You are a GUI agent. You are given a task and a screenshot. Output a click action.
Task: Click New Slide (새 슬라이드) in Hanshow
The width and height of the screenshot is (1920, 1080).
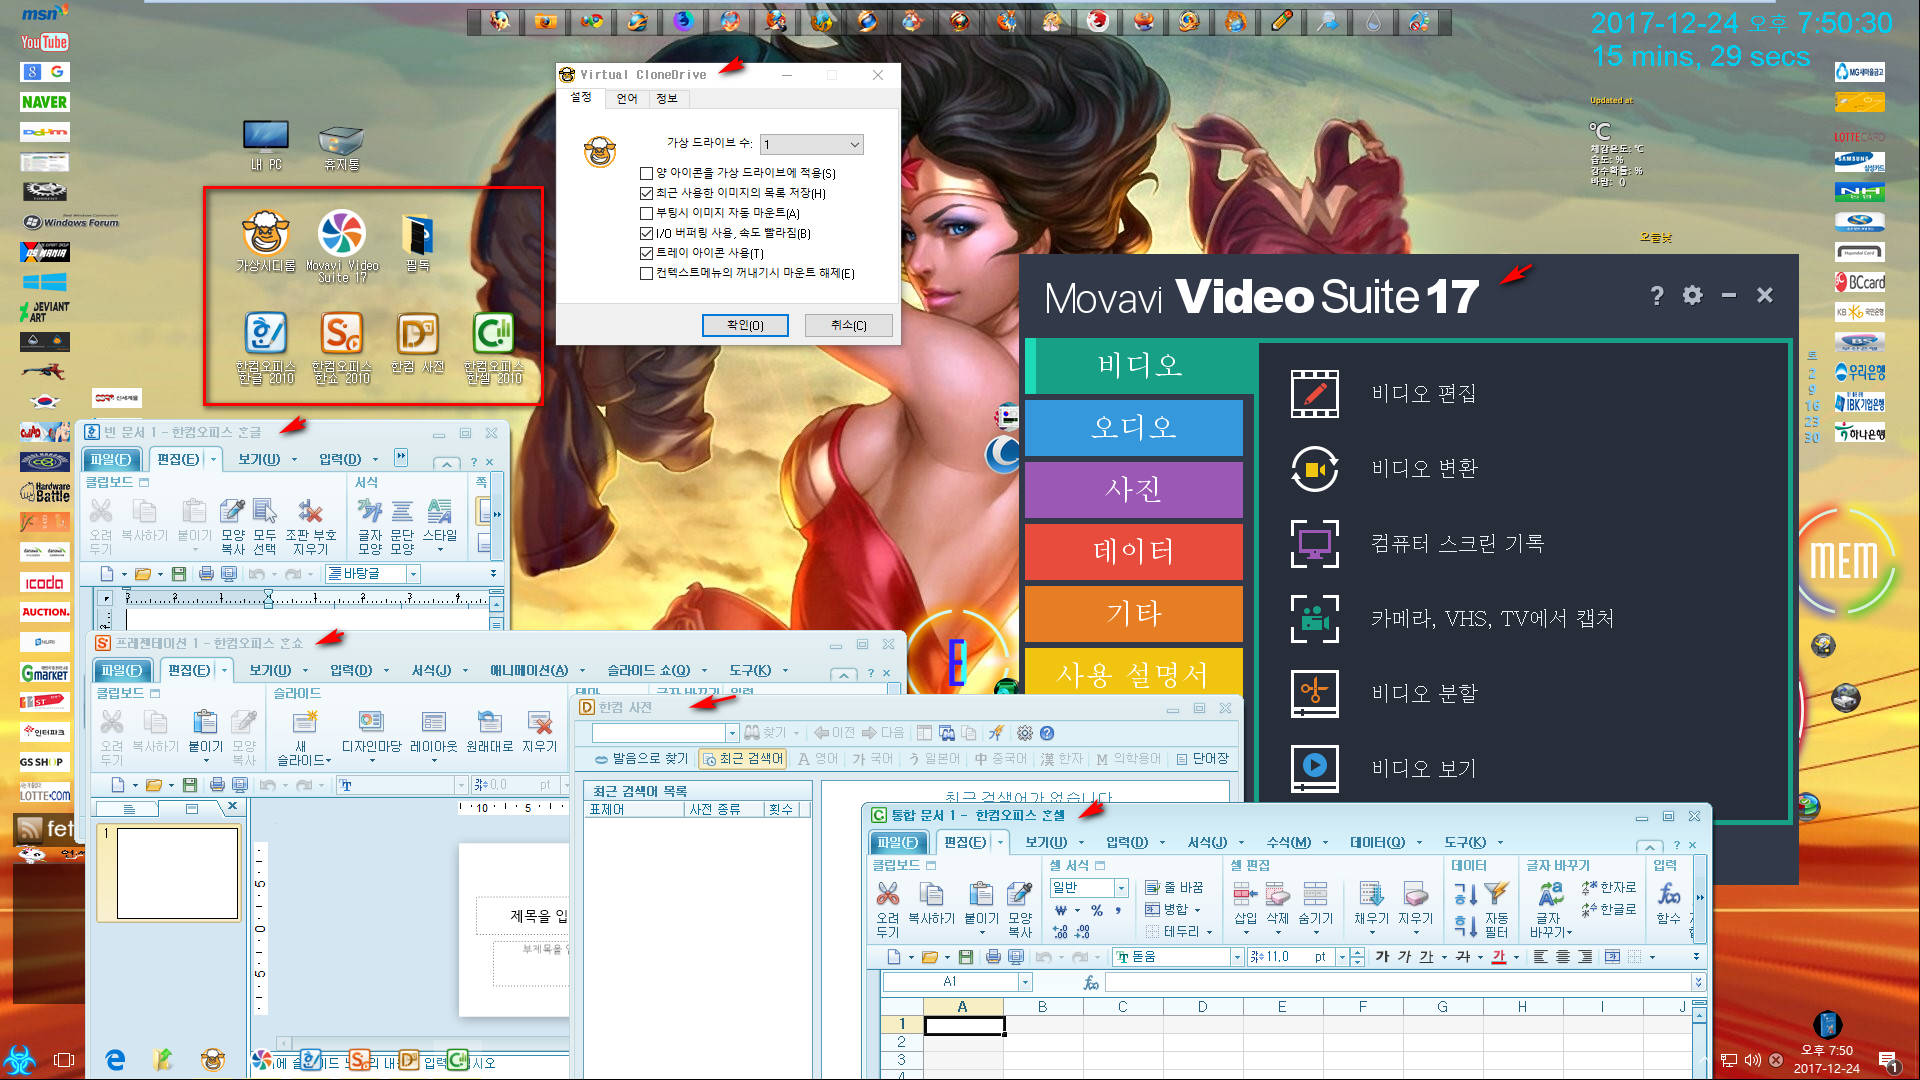click(x=303, y=738)
